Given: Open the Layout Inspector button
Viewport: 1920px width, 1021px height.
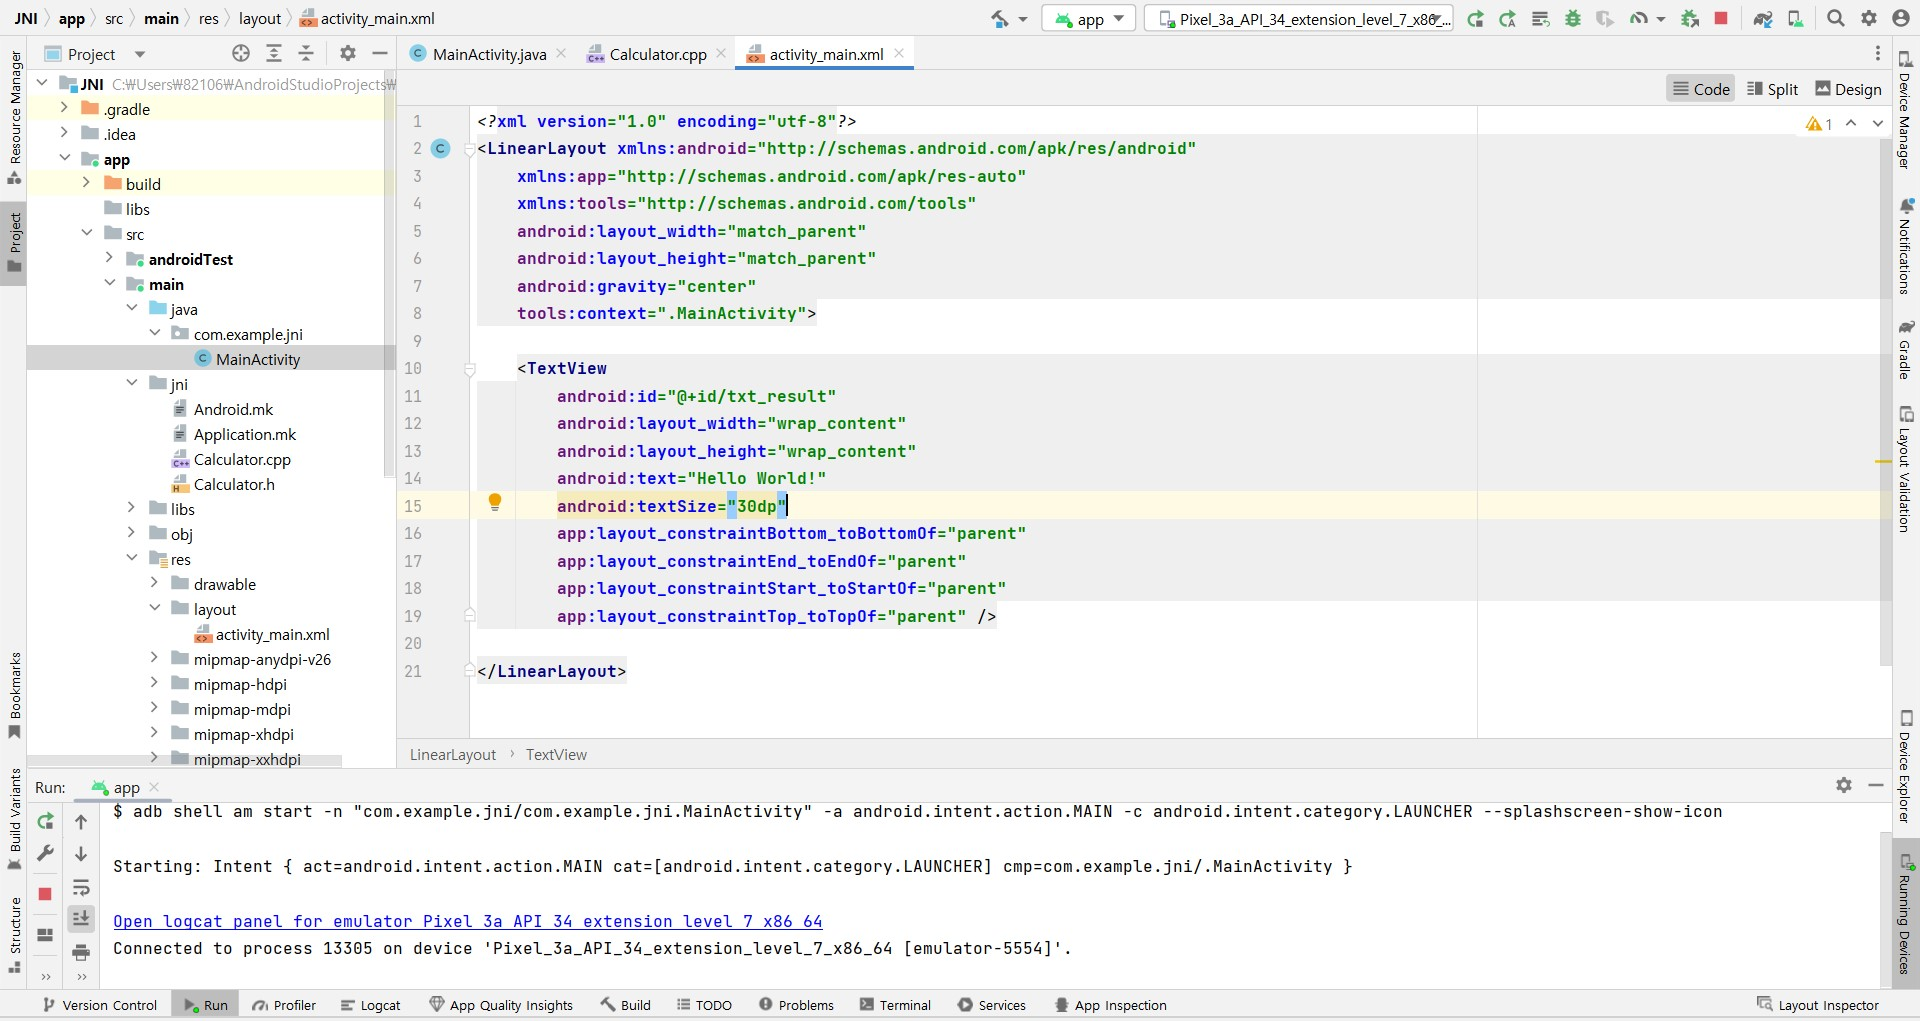Looking at the screenshot, I should click(1818, 1005).
